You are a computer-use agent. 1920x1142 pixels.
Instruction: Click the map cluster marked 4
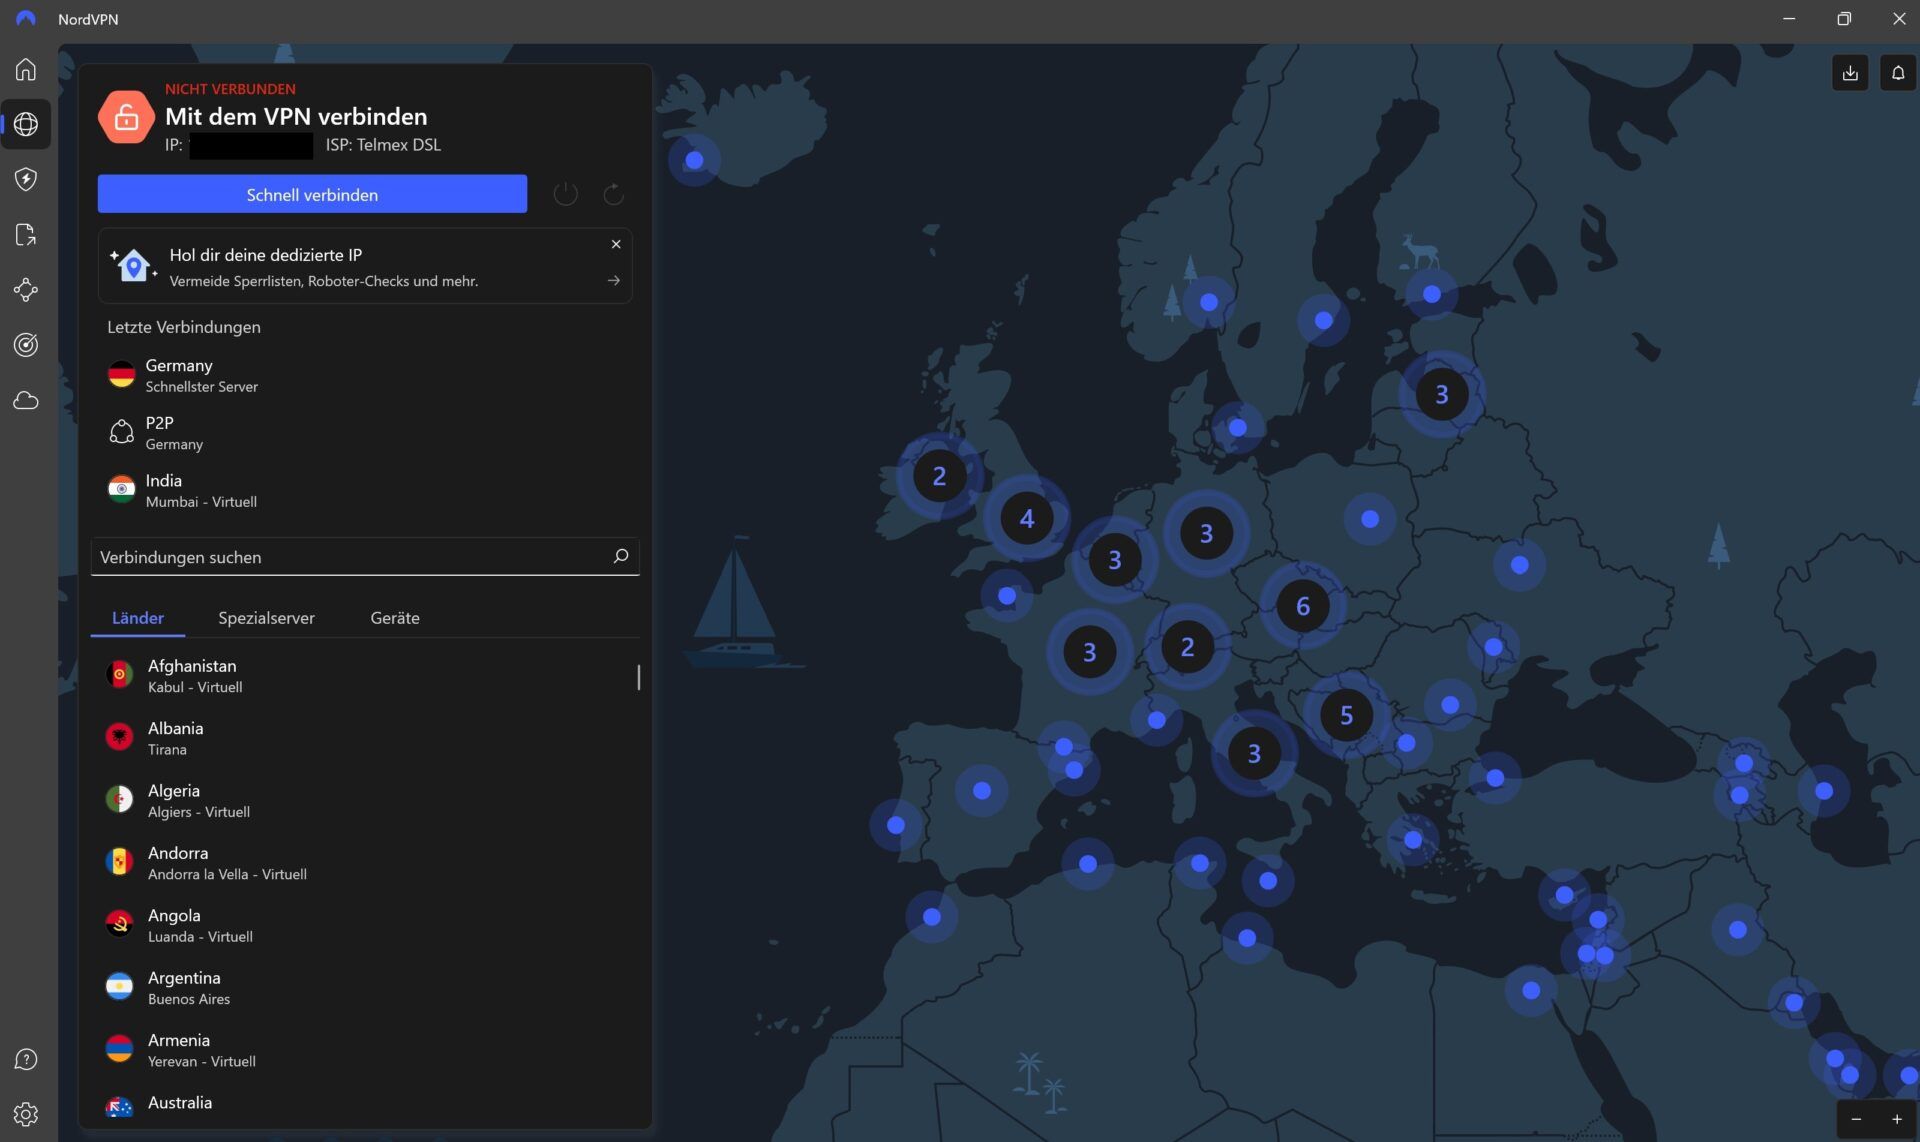click(1026, 518)
